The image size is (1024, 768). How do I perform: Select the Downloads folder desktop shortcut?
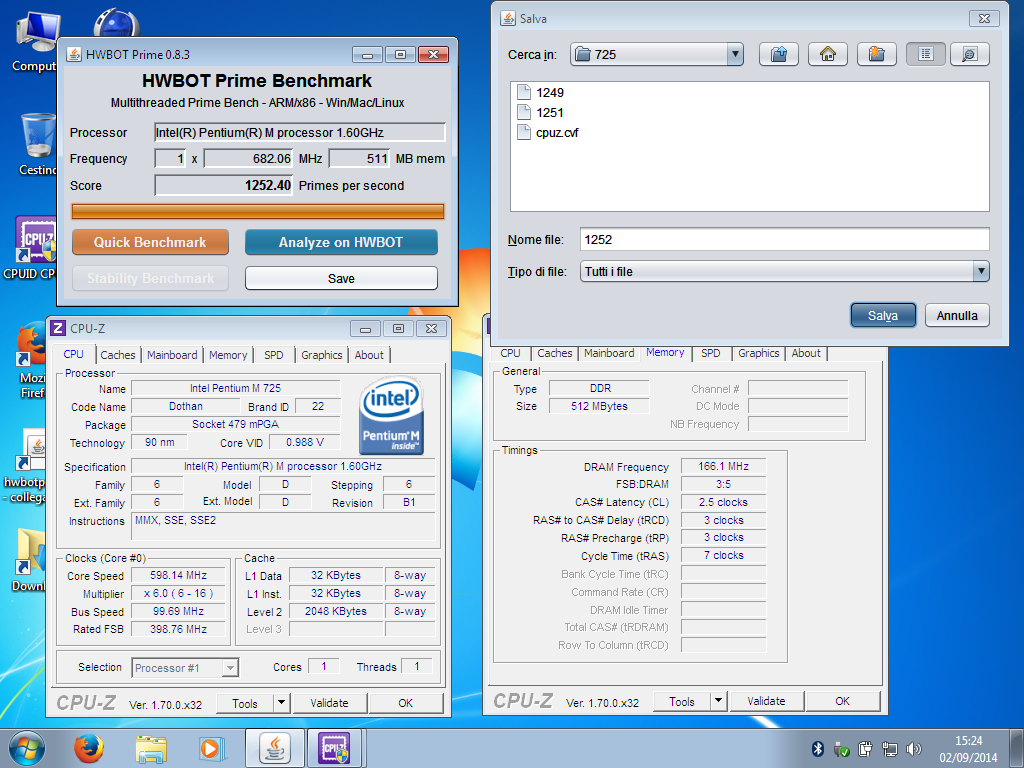click(x=30, y=560)
